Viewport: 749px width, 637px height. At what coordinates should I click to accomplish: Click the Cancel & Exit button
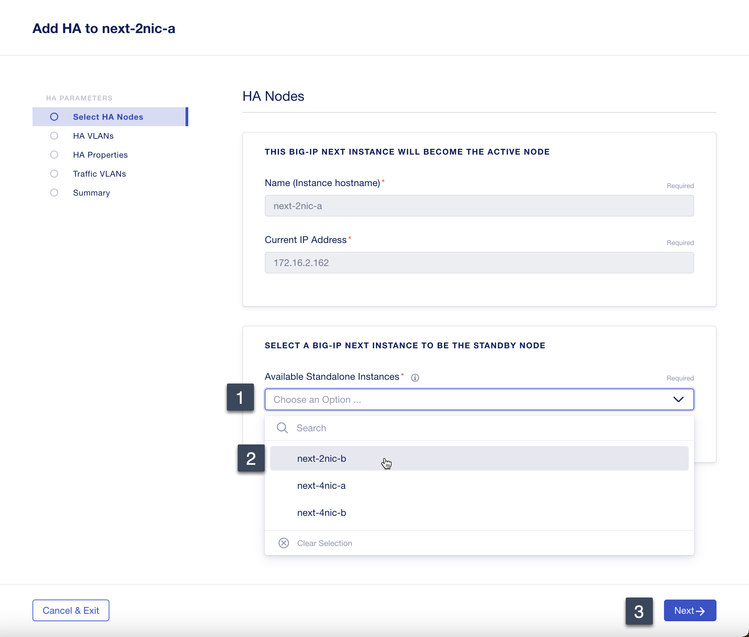point(71,611)
